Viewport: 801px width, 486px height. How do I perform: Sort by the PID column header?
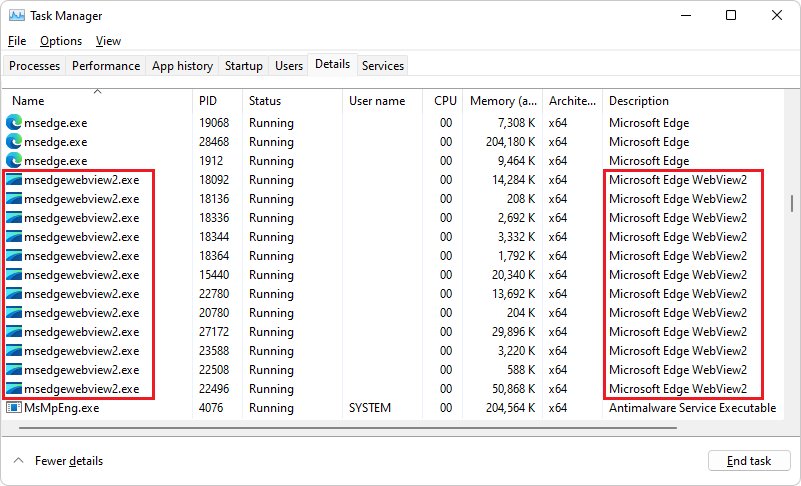pos(217,101)
